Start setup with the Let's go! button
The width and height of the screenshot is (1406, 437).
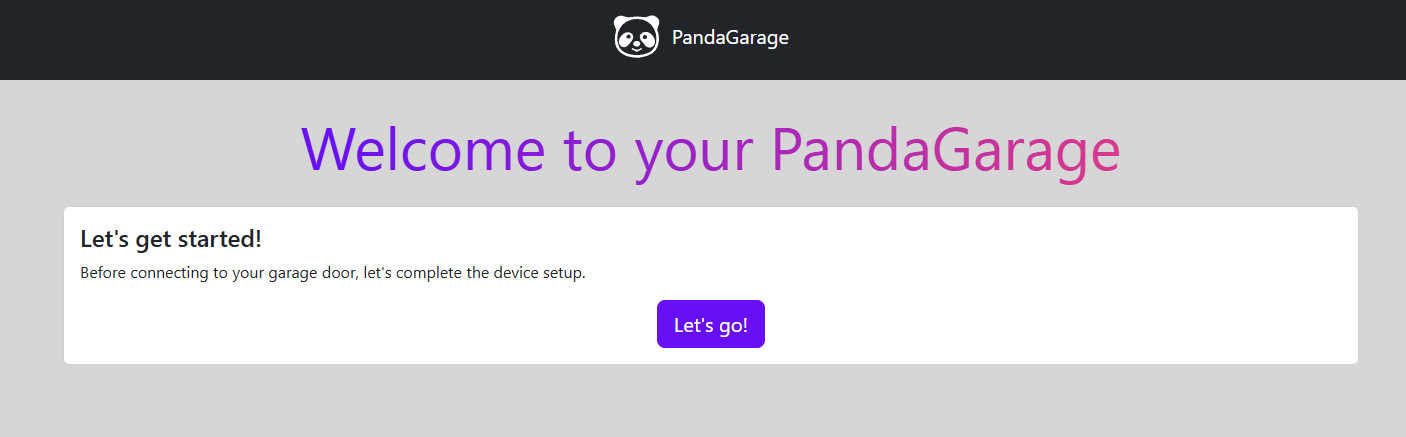point(711,325)
